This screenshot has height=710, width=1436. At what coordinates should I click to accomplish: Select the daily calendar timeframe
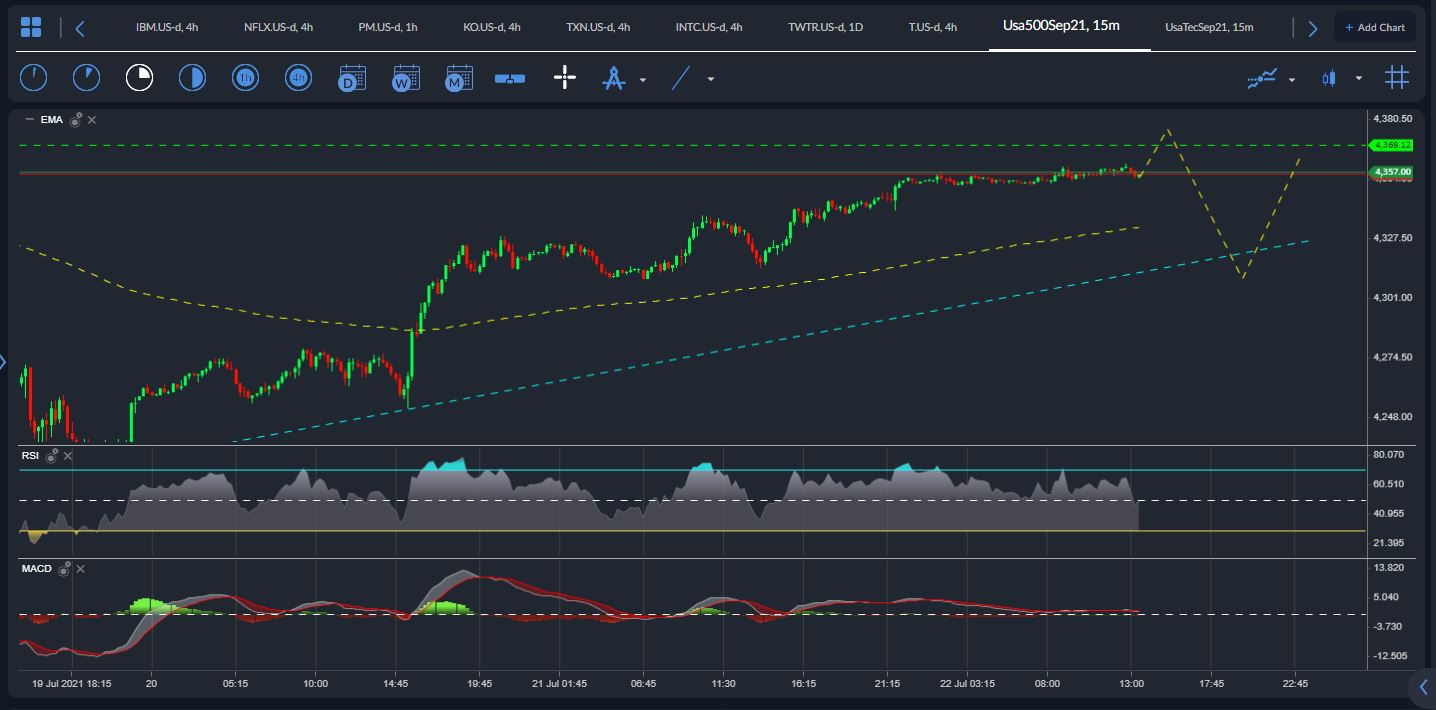point(351,78)
